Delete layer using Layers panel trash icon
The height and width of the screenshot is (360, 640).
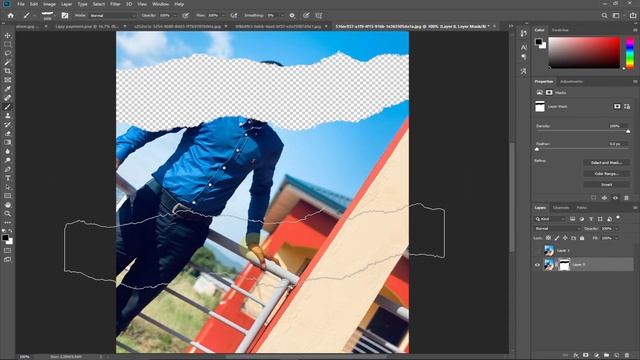click(627, 356)
